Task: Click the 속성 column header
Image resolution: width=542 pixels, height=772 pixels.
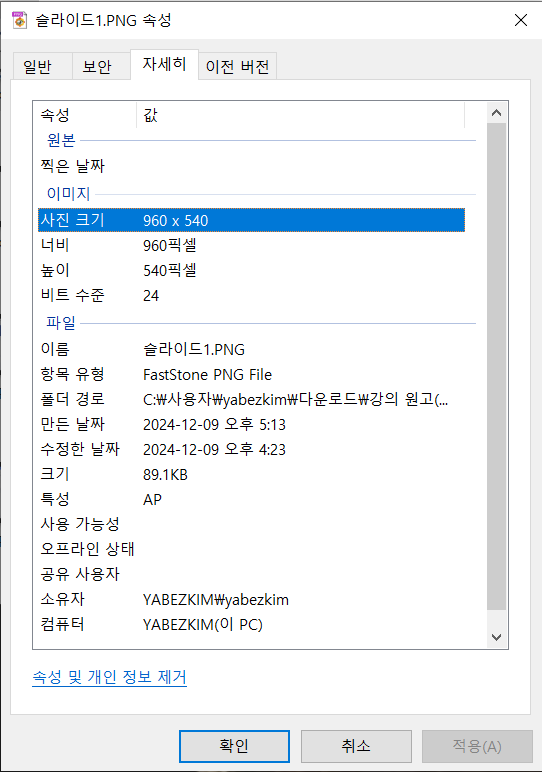Action: [85, 115]
